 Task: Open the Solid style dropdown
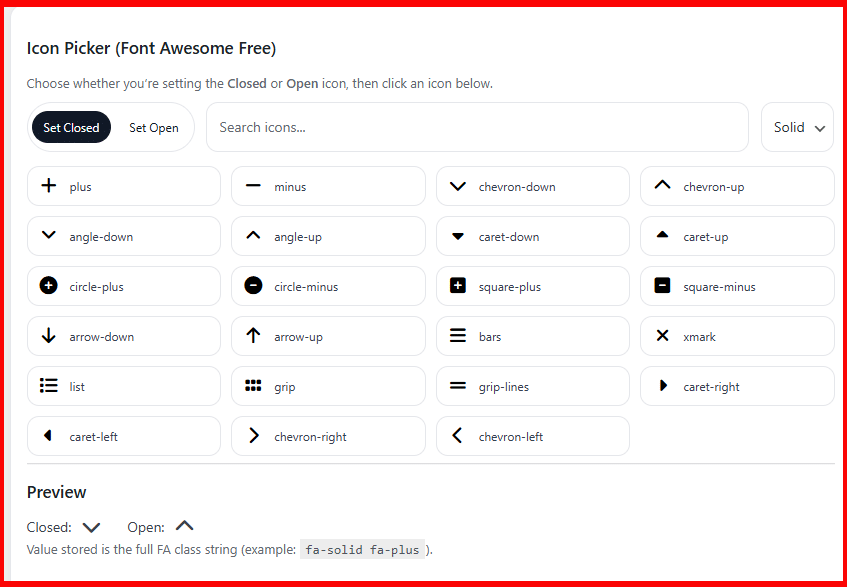(797, 127)
